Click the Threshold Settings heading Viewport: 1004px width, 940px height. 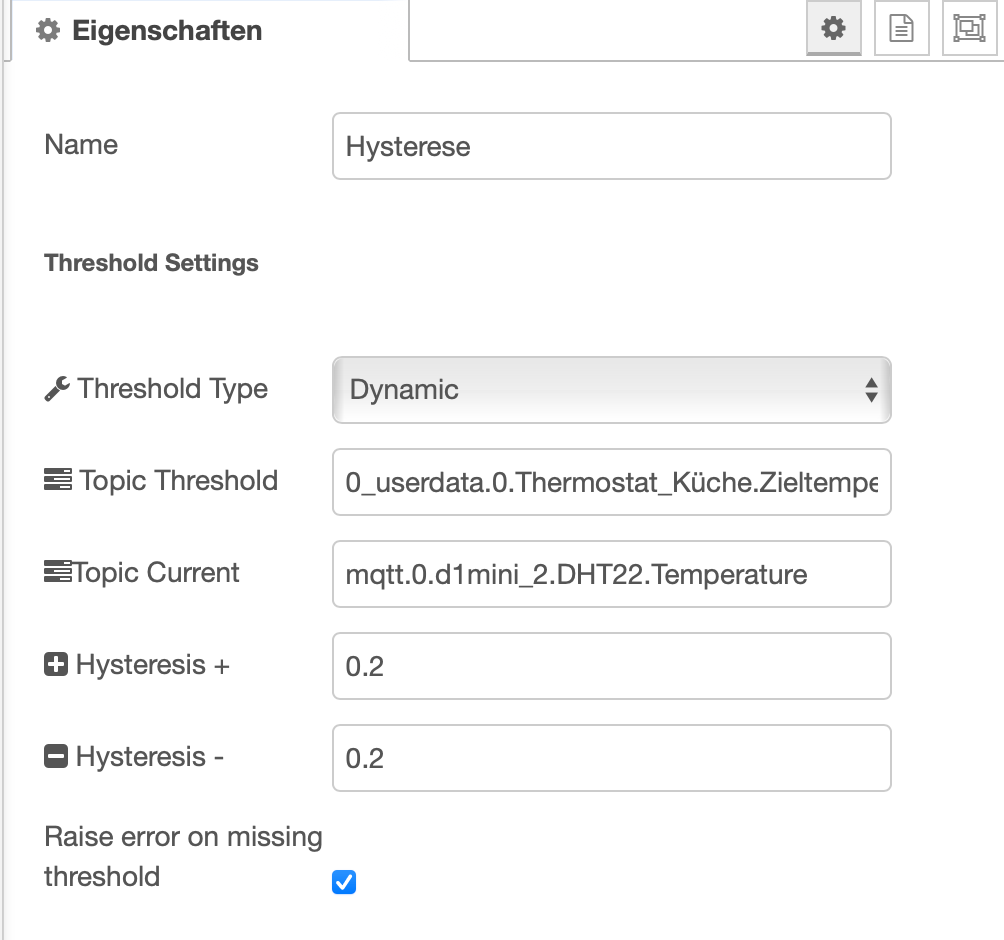[x=152, y=263]
